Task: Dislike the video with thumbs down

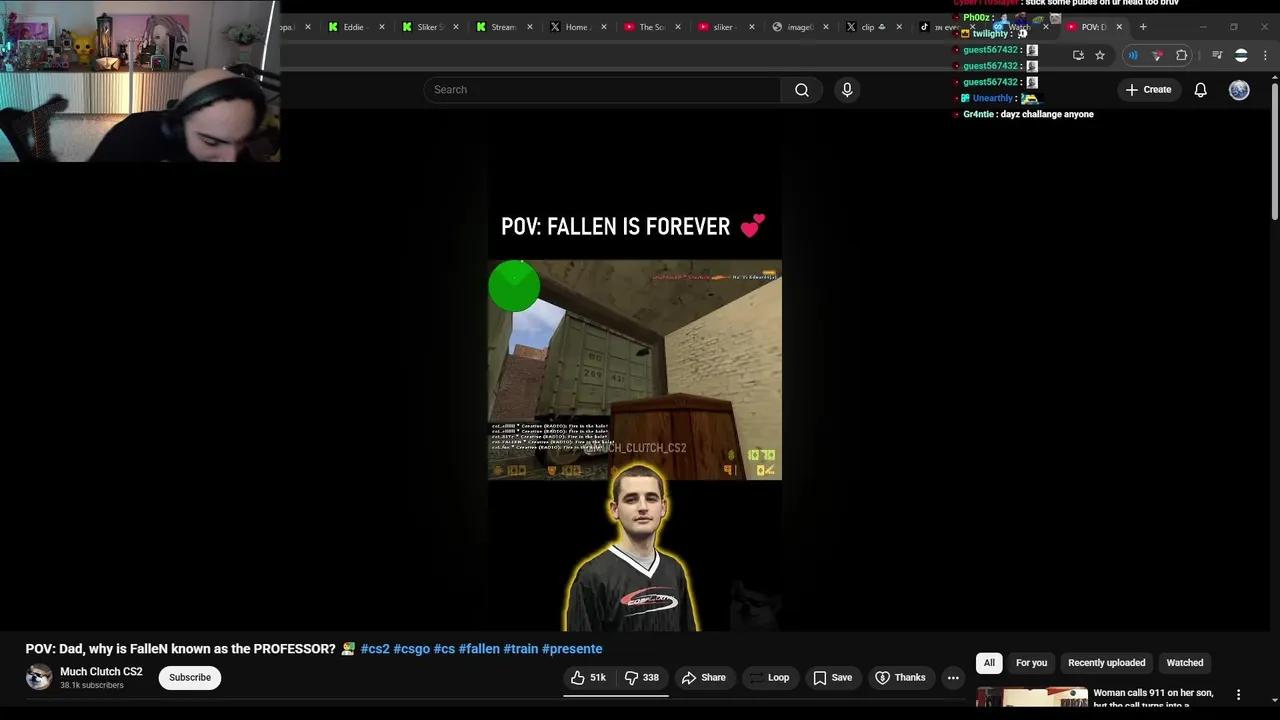Action: 641,678
